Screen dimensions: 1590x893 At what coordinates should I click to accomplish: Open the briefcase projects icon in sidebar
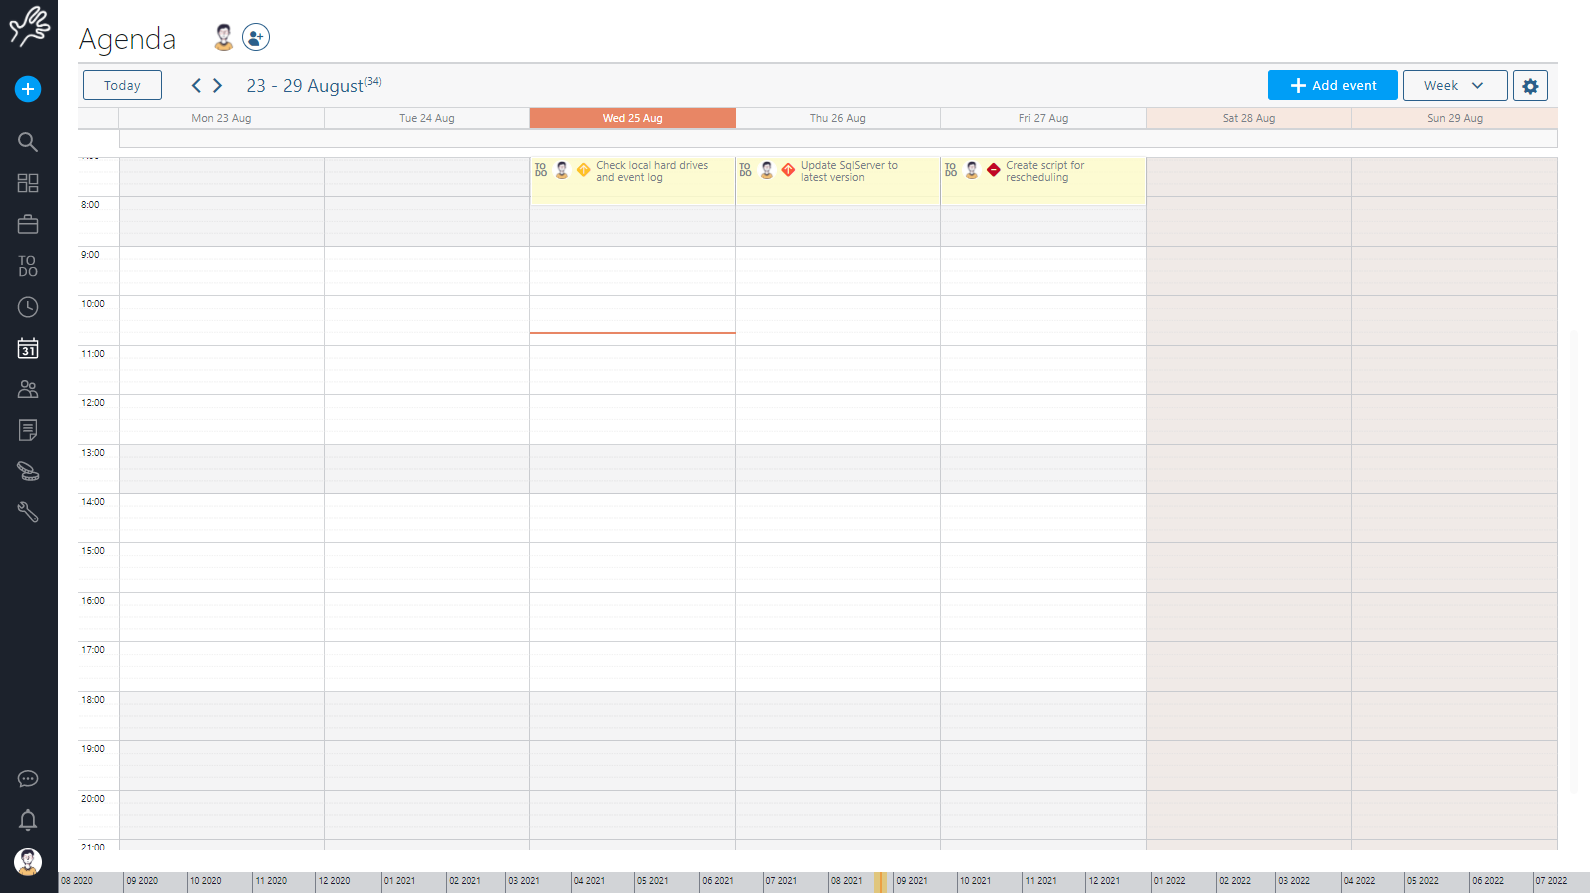(28, 225)
